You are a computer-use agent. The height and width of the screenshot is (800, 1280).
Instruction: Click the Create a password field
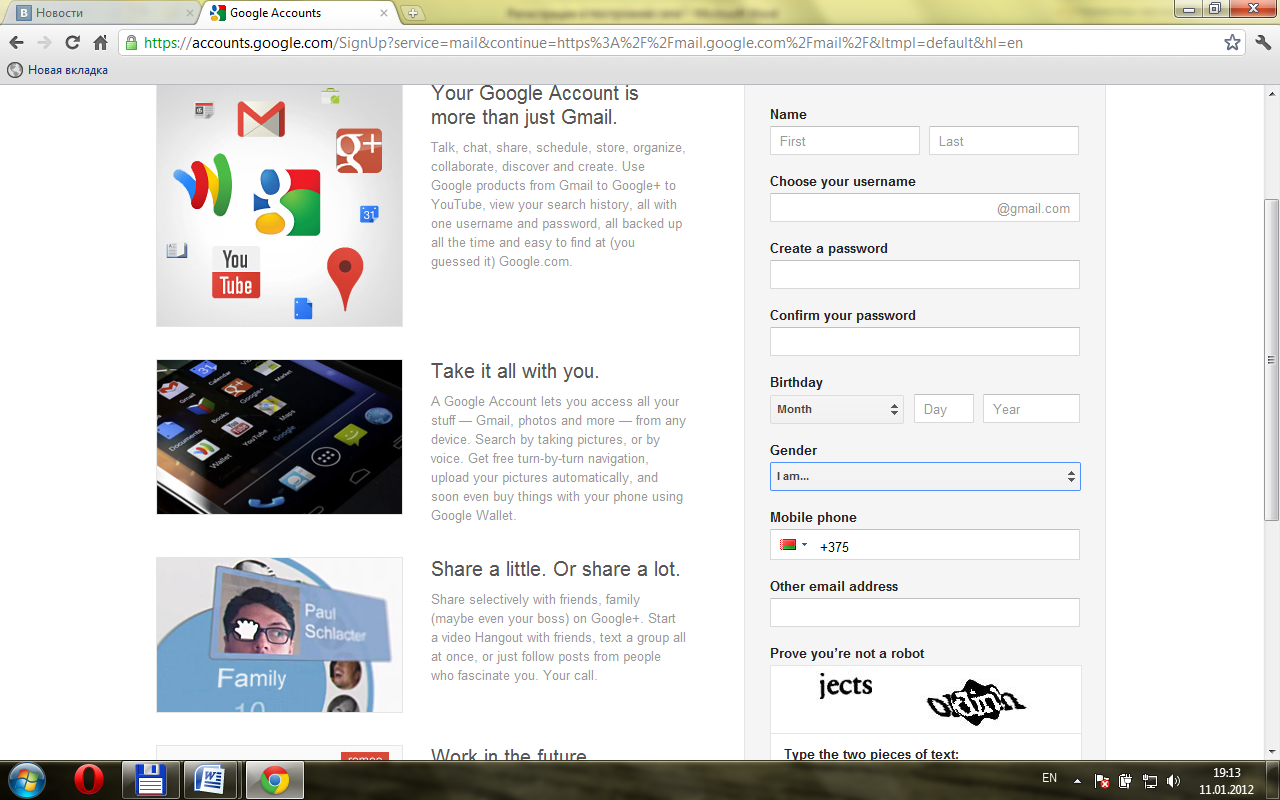925,275
